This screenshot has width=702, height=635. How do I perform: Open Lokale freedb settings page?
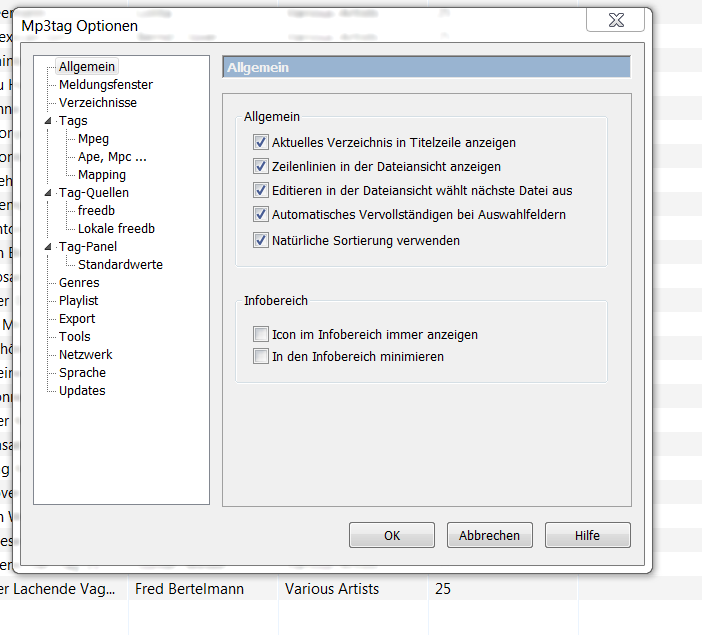tap(116, 228)
